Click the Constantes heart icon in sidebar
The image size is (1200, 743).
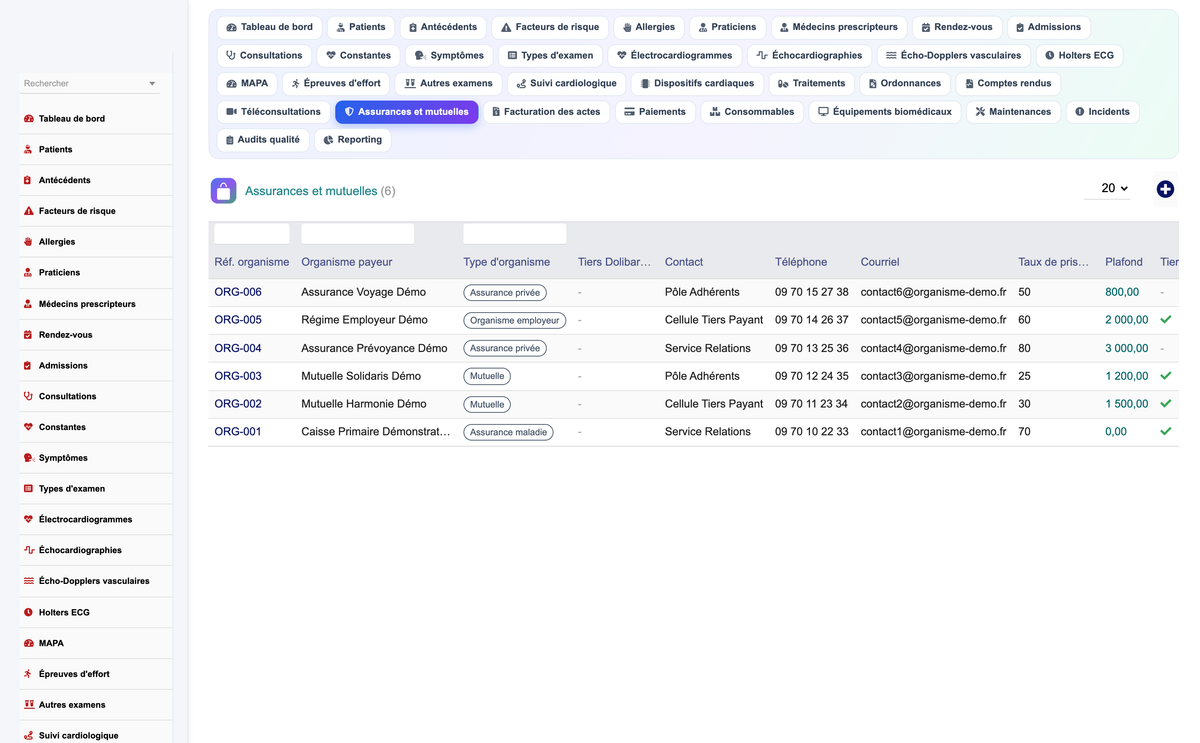(x=28, y=427)
